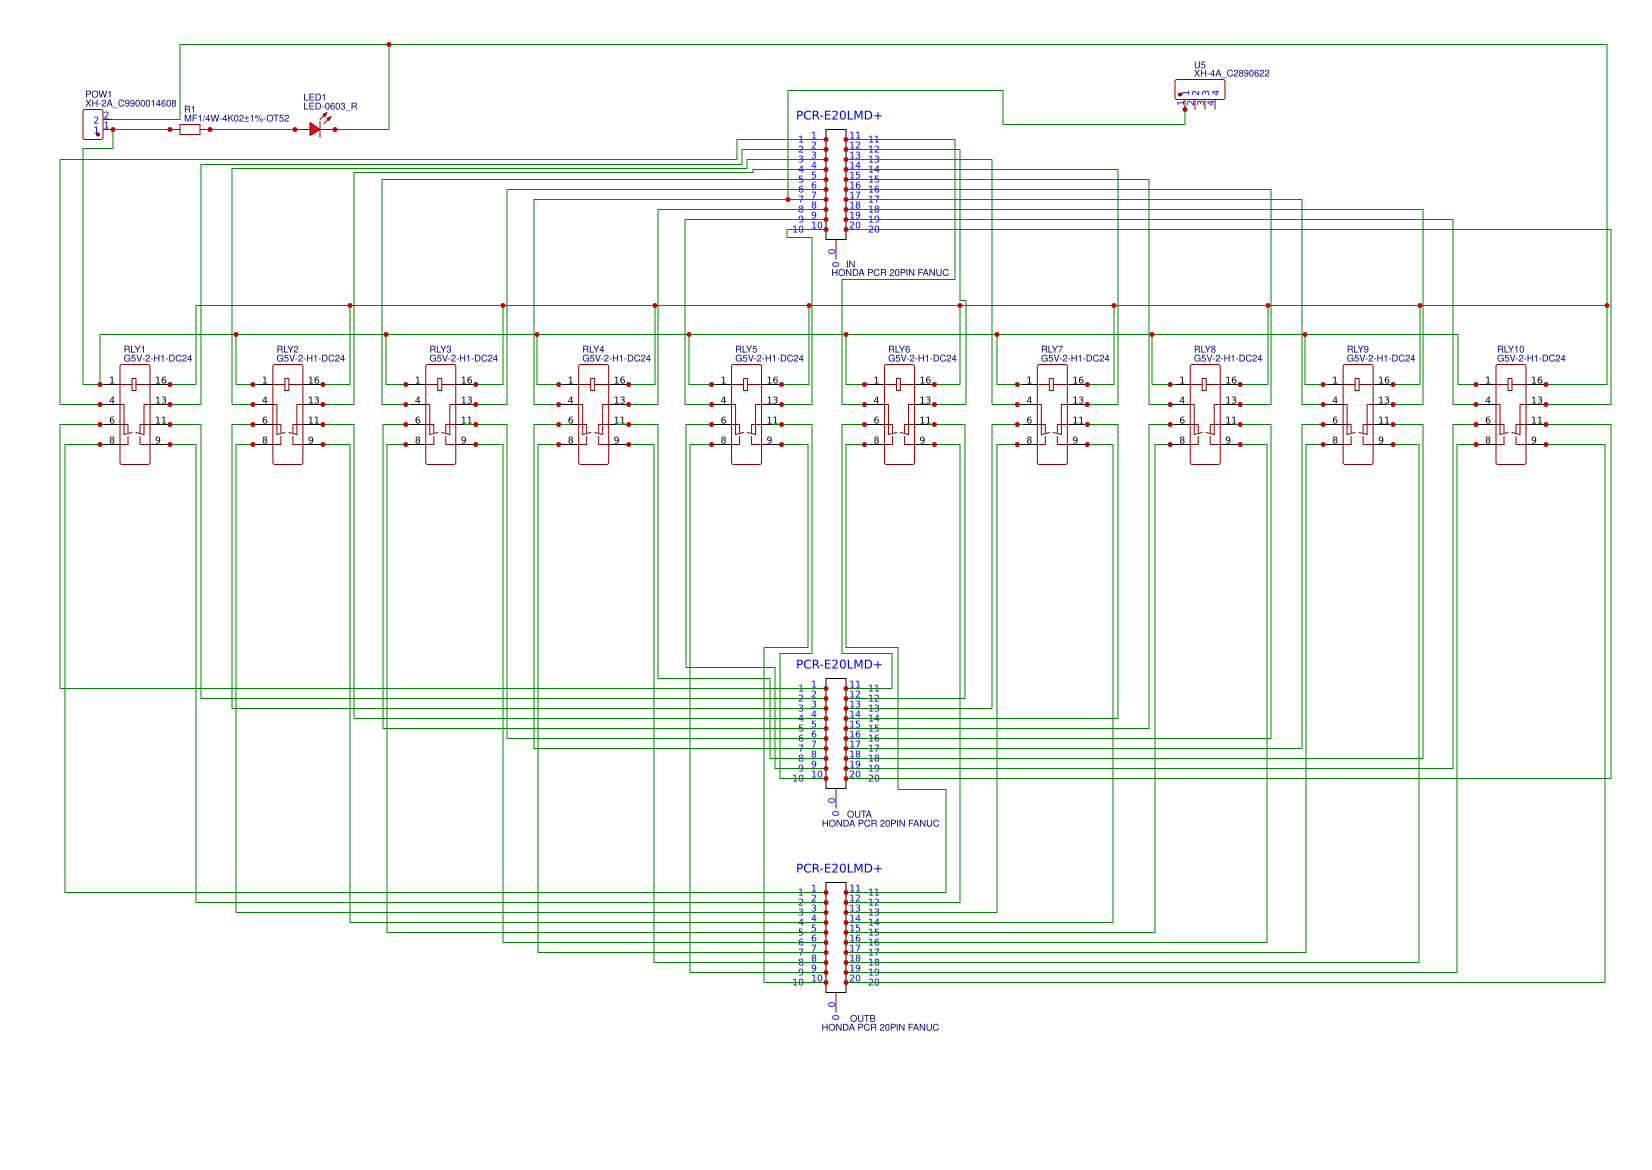Screen dimensions: 1652x1170
Task: Click the OUTA 20-pin connector body
Action: click(x=836, y=733)
